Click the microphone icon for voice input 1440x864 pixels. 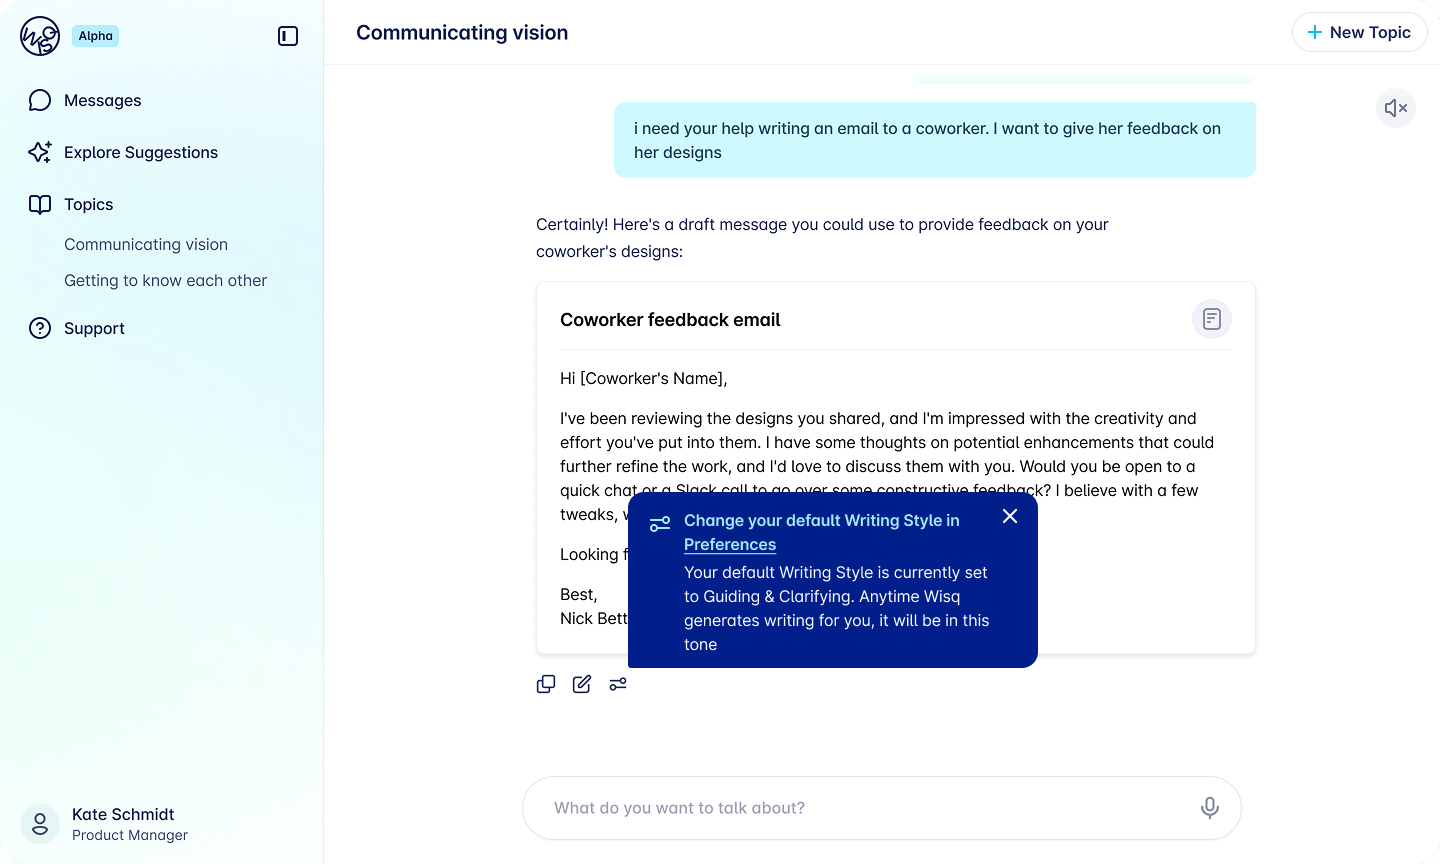pos(1209,808)
